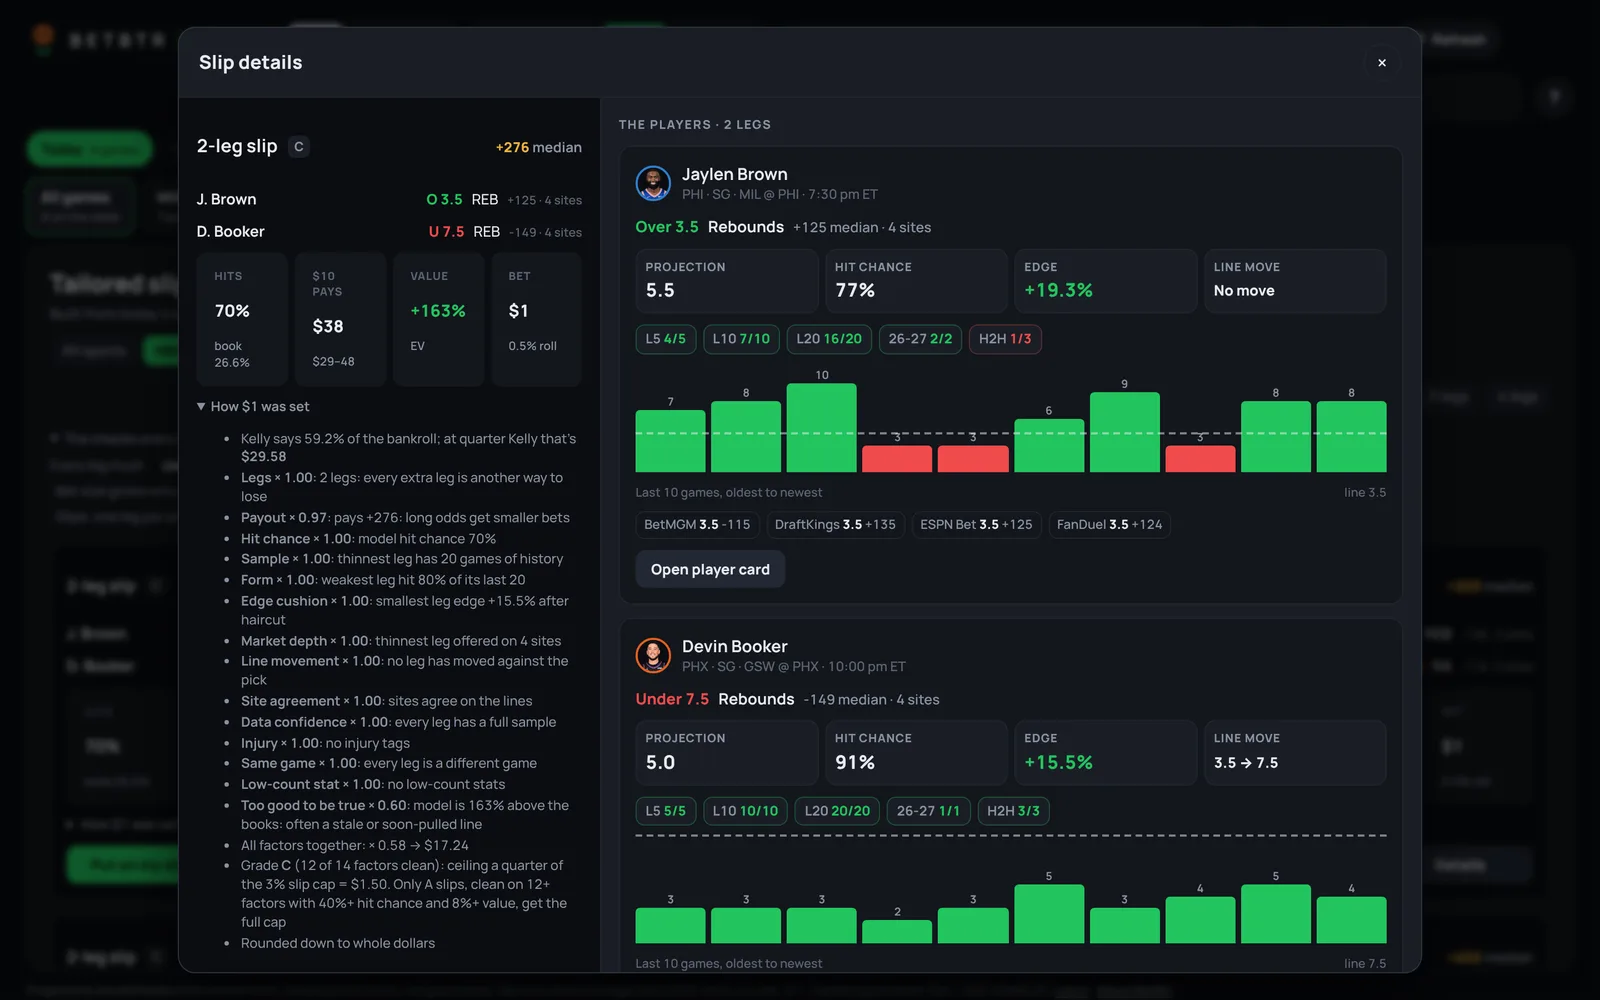Click the HITS 70% stat card
This screenshot has width=1600, height=1000.
[242, 319]
